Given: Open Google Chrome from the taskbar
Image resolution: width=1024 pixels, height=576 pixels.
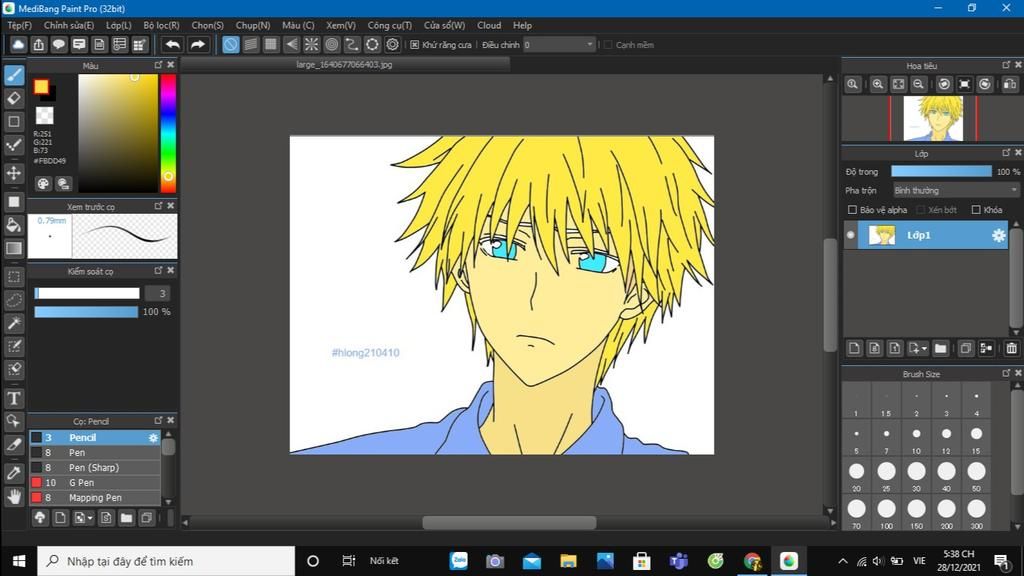Looking at the screenshot, I should pos(752,561).
